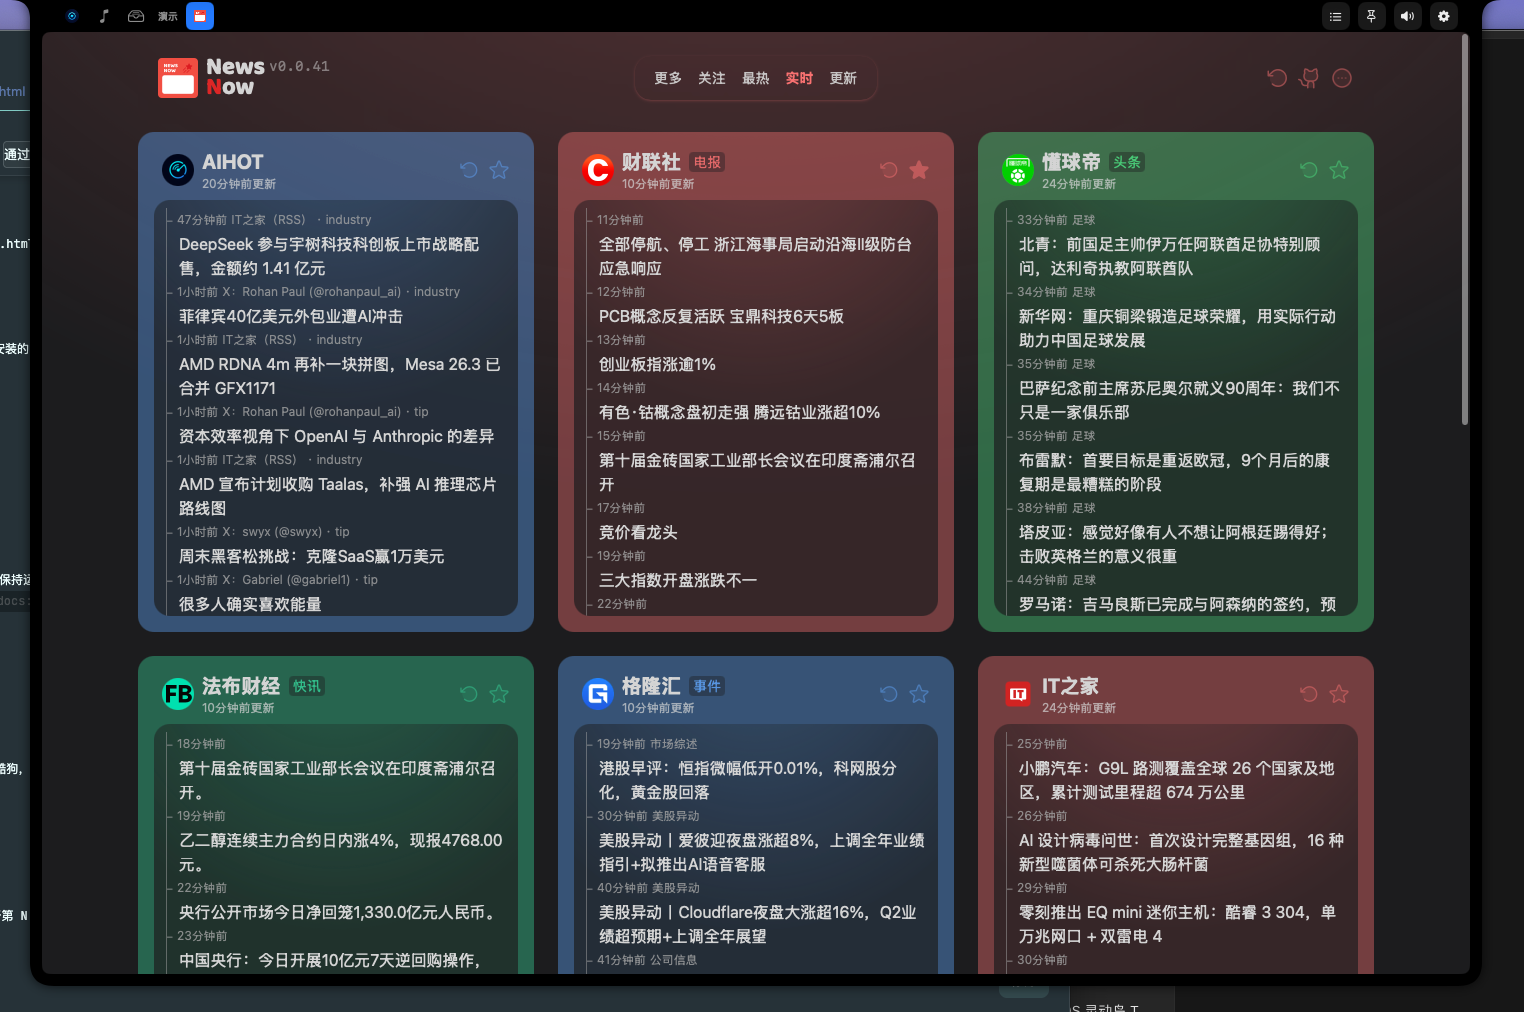Click the 财联社 red C logo

[598, 170]
